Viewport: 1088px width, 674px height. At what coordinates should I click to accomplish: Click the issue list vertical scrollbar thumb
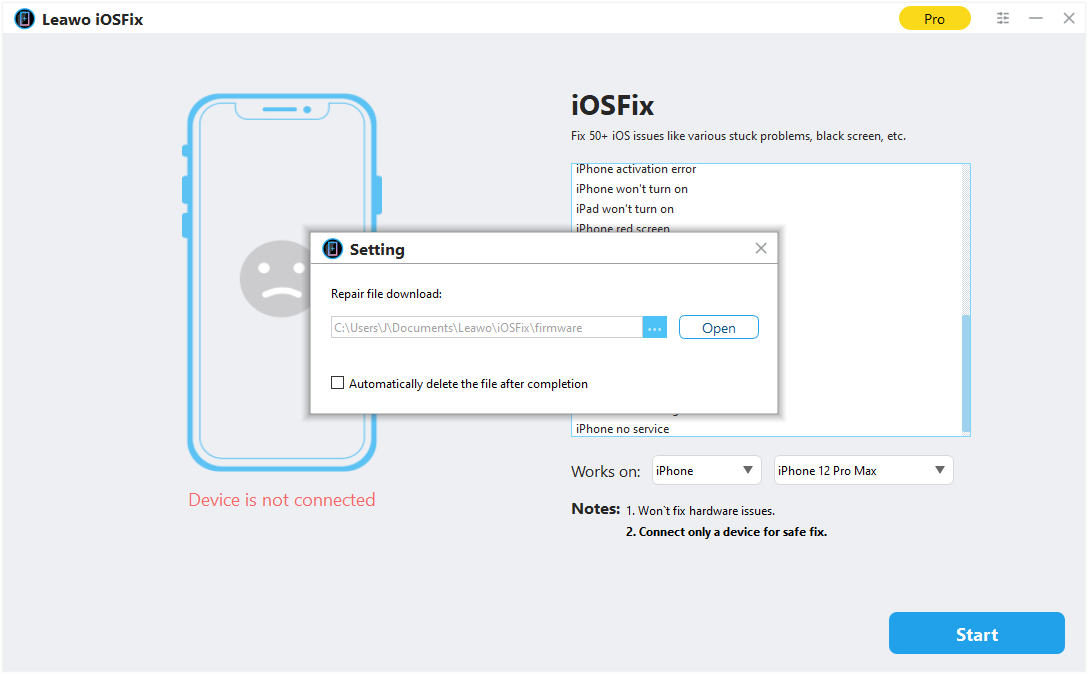966,373
